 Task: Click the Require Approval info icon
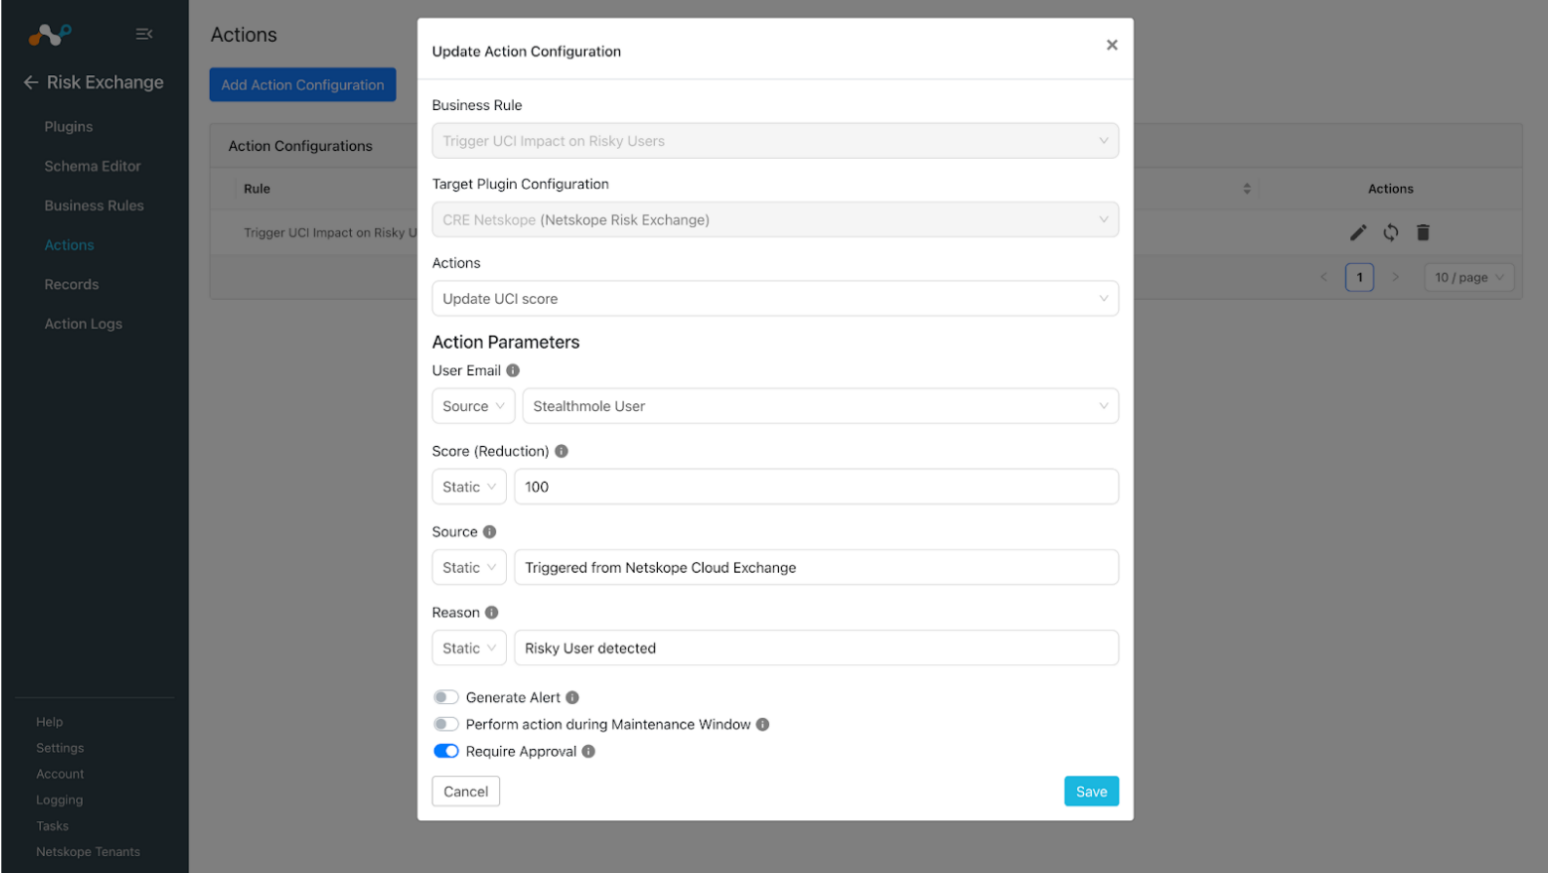589,752
